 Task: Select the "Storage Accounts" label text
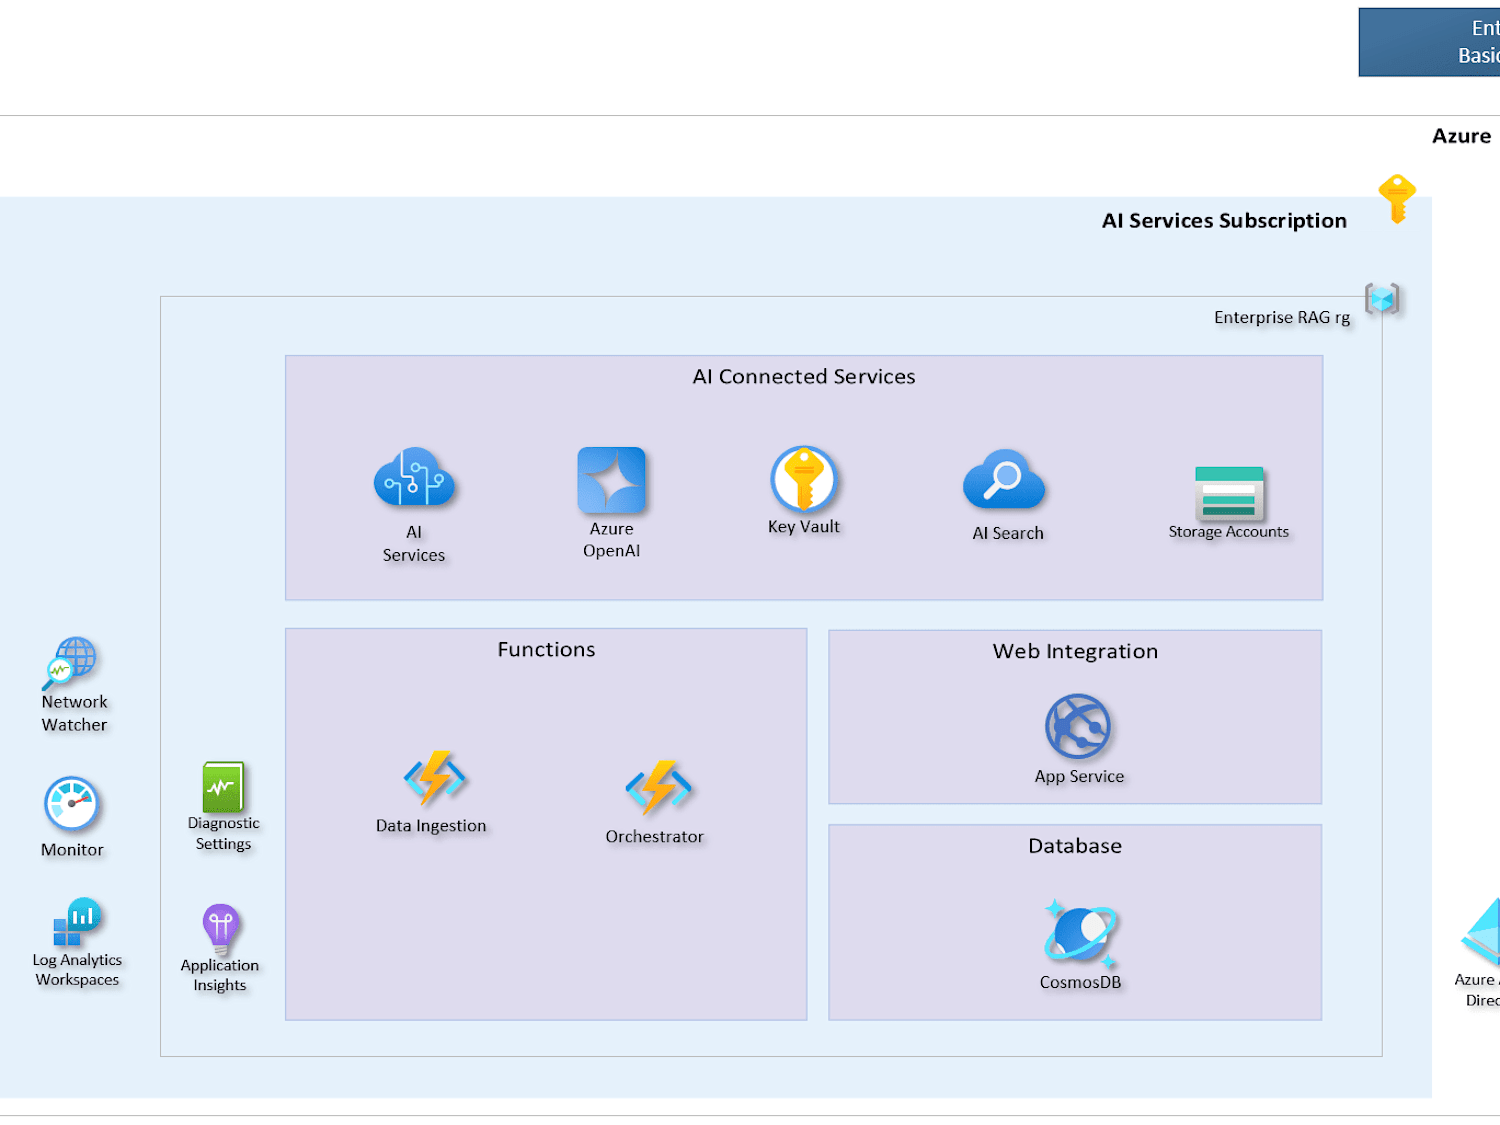pos(1228,532)
